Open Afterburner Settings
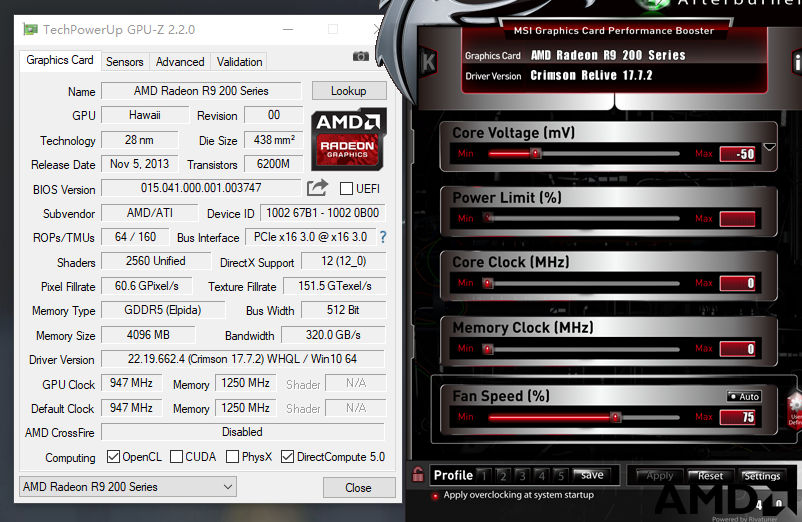The image size is (802, 522). coord(762,476)
